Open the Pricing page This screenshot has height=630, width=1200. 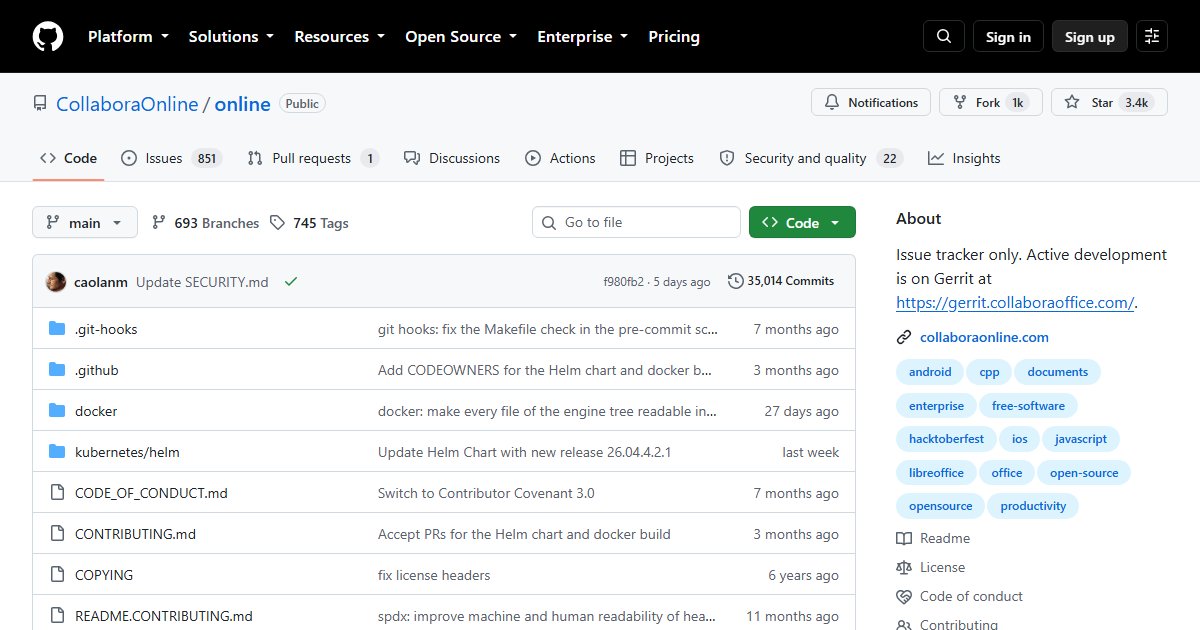(674, 36)
